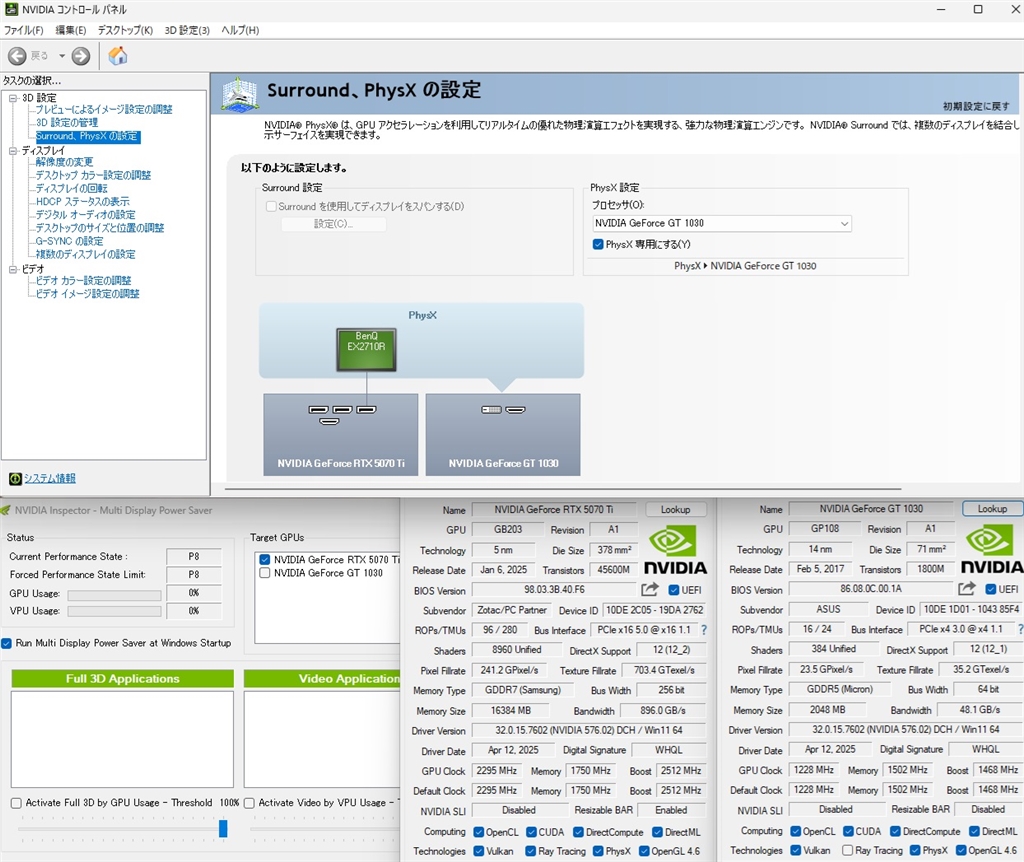Click the restore defaults link
Screen dimensions: 1024x862
click(976, 106)
